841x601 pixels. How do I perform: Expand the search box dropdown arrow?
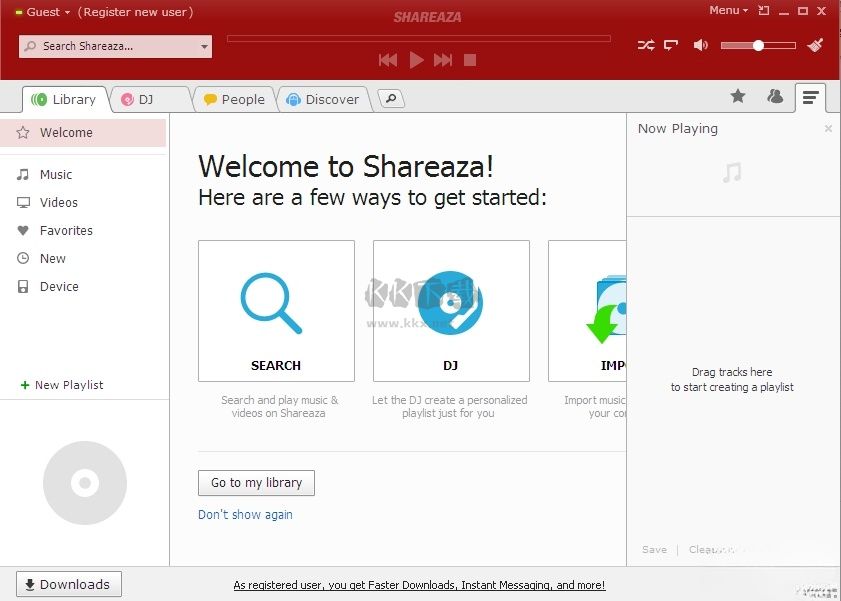[x=204, y=47]
